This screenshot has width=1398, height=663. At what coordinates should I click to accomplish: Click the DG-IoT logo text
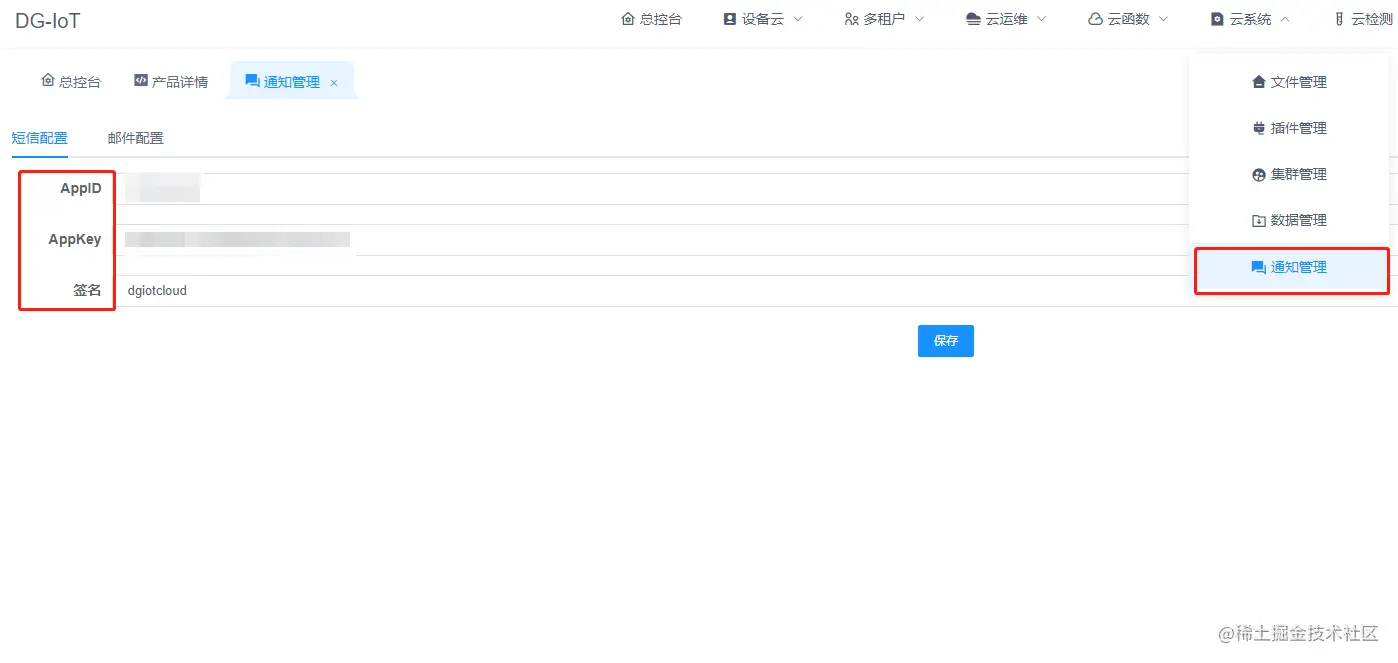(x=47, y=20)
